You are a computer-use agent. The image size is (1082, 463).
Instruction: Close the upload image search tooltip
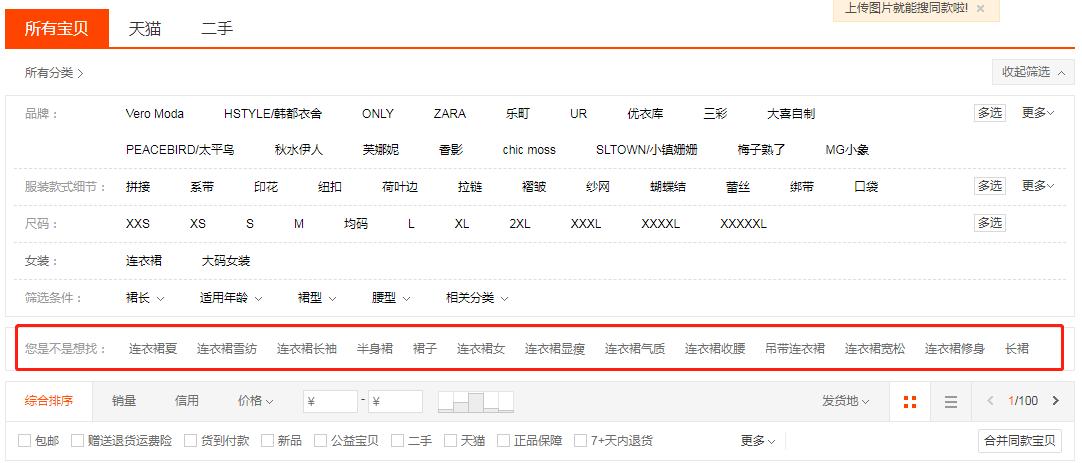pos(981,8)
